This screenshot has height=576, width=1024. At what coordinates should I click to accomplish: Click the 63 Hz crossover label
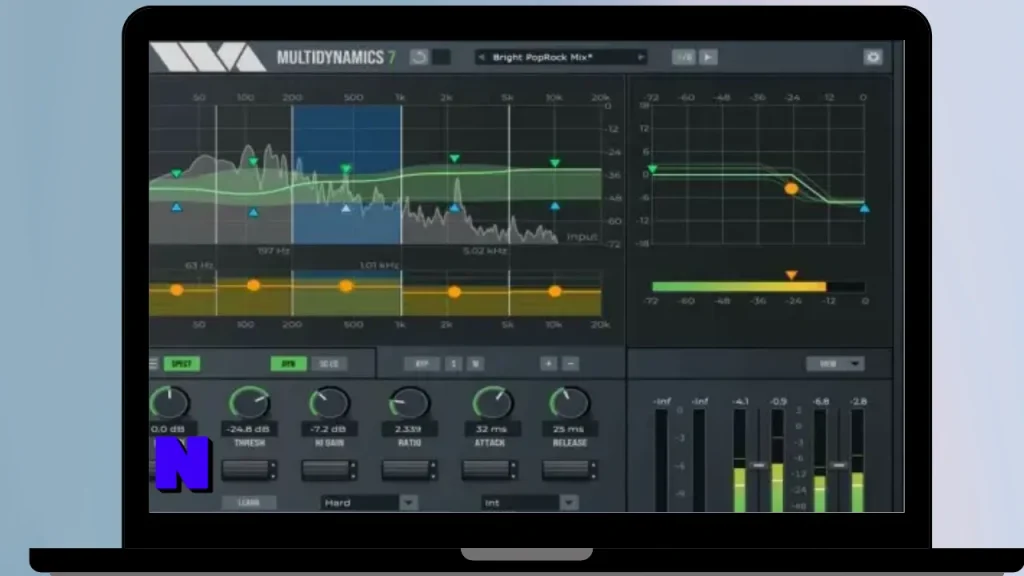[199, 265]
